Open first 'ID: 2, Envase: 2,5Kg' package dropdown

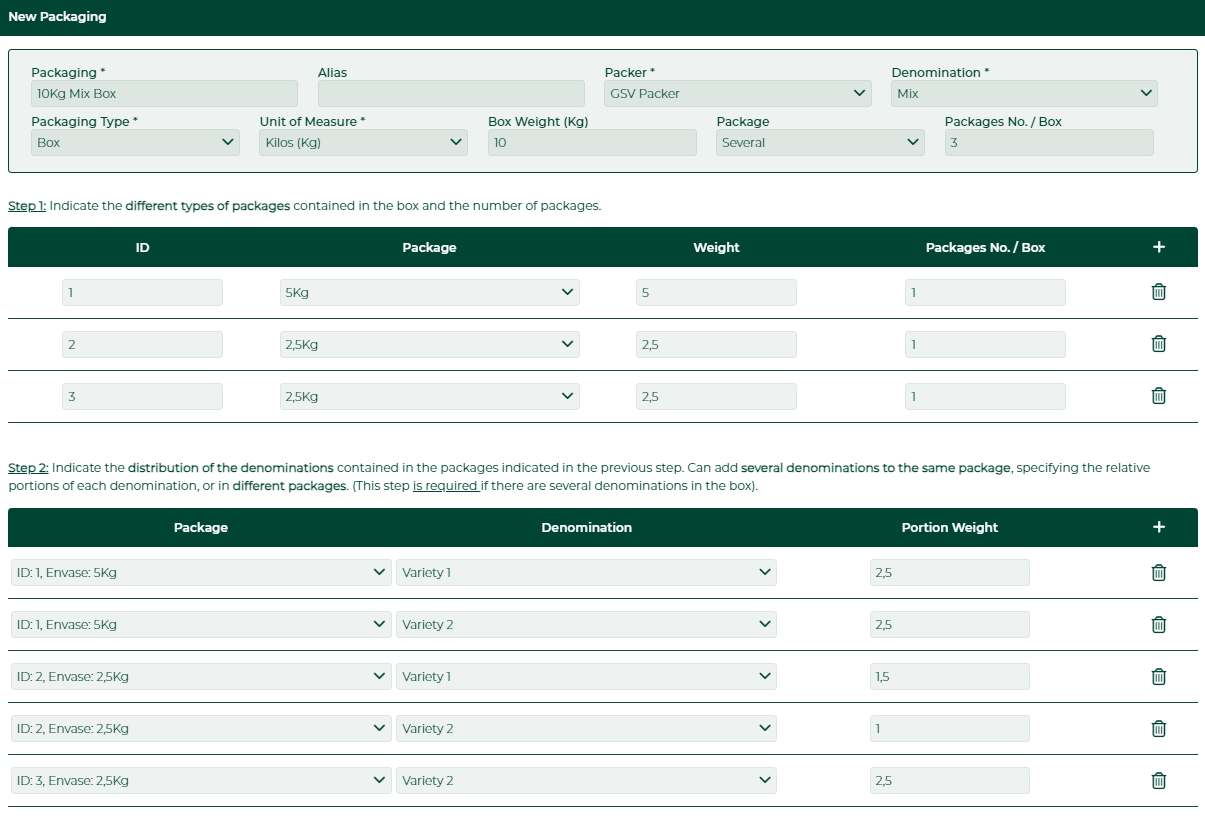[201, 677]
